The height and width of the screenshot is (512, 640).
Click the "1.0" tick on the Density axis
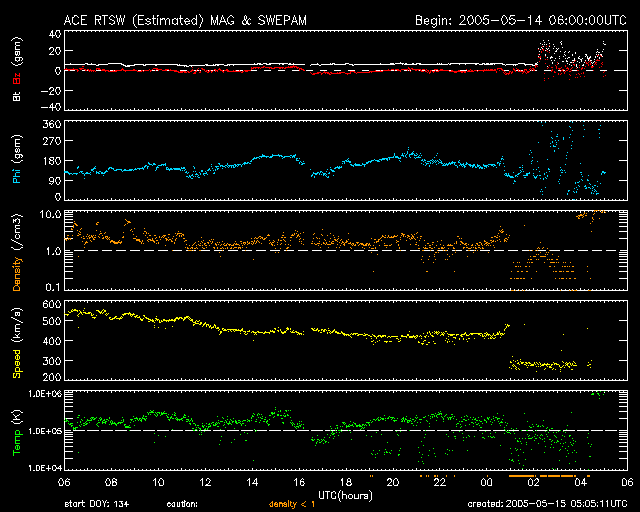point(53,251)
